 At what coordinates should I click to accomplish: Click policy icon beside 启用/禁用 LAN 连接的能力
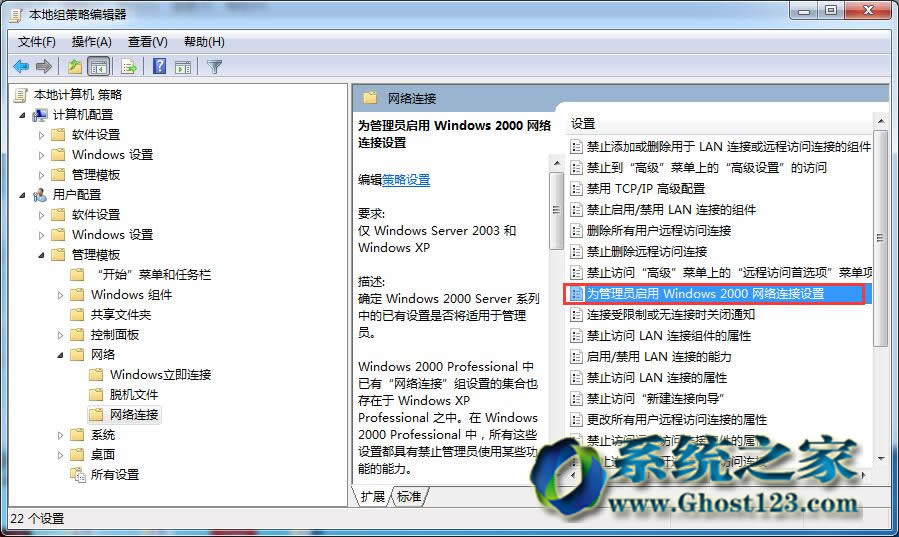[576, 356]
